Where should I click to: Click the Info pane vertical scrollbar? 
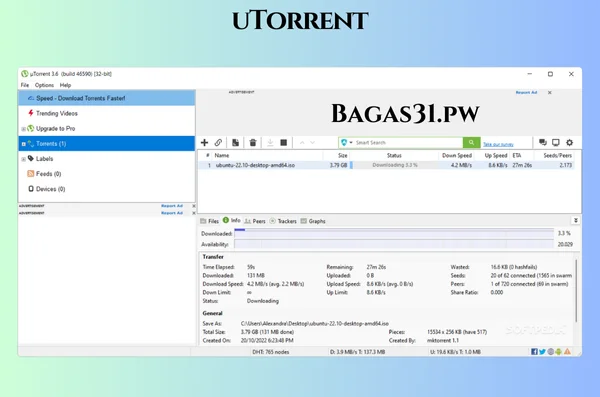pyautogui.click(x=576, y=291)
